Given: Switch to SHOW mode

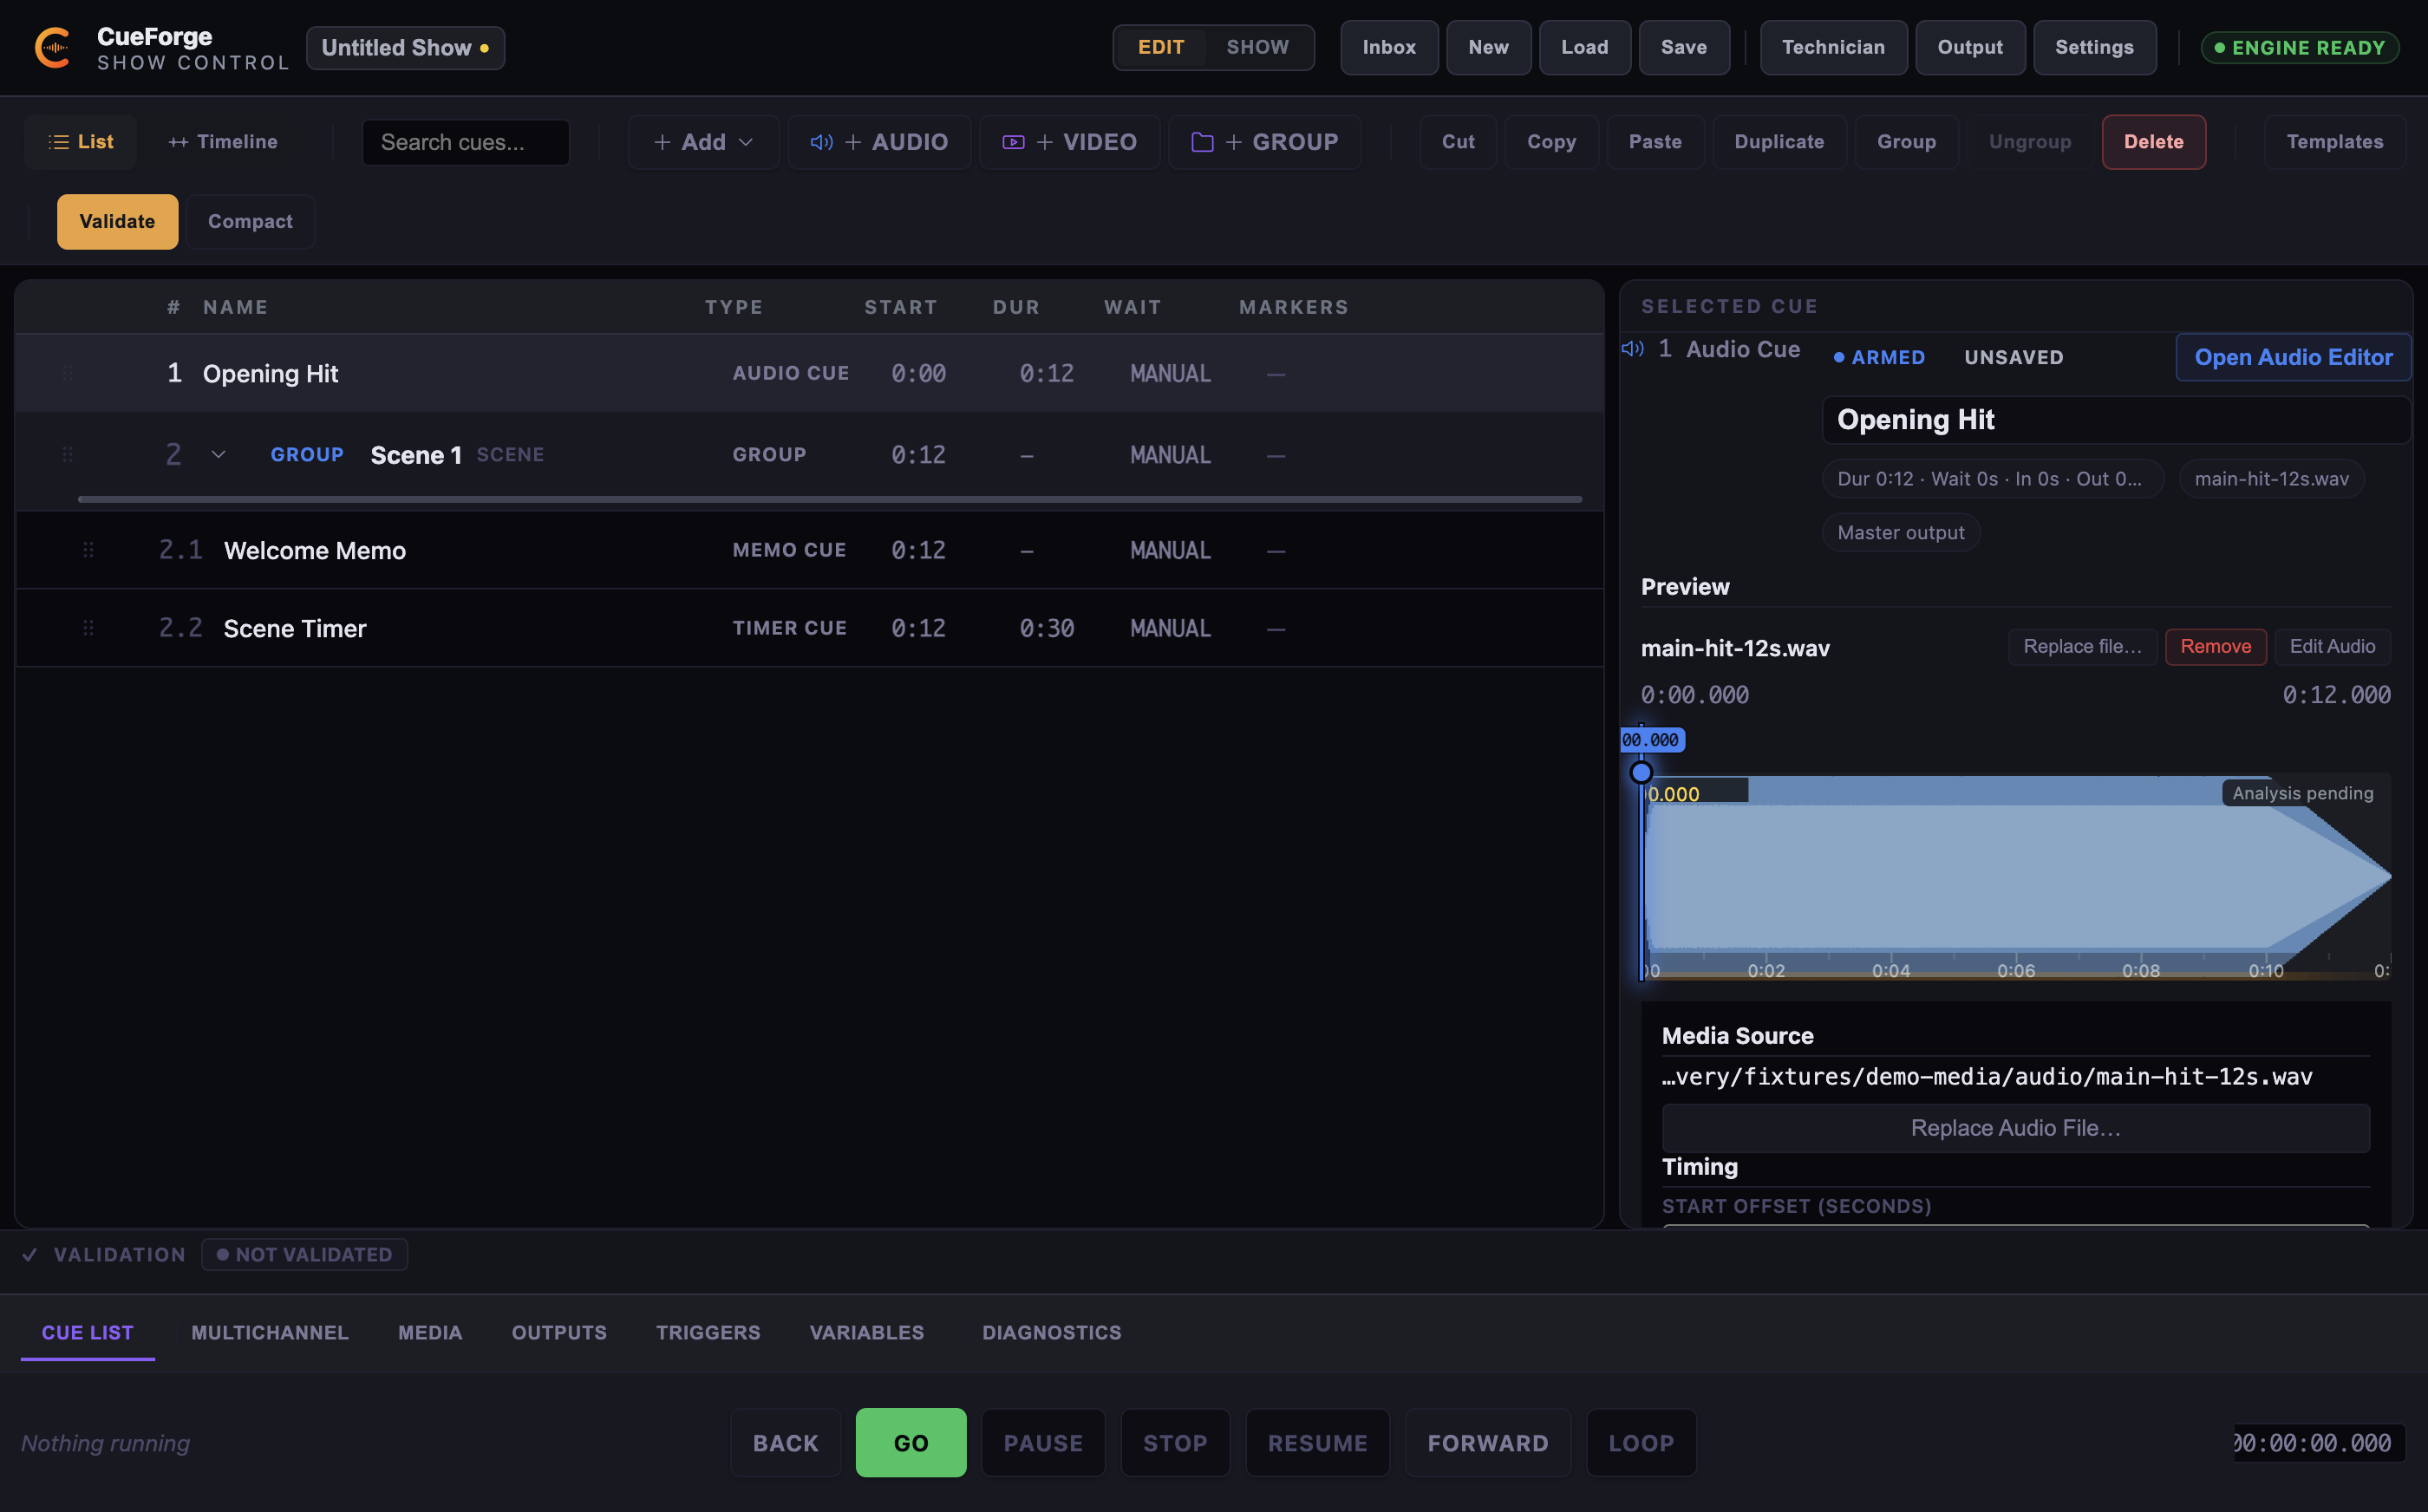Looking at the screenshot, I should coord(1258,47).
